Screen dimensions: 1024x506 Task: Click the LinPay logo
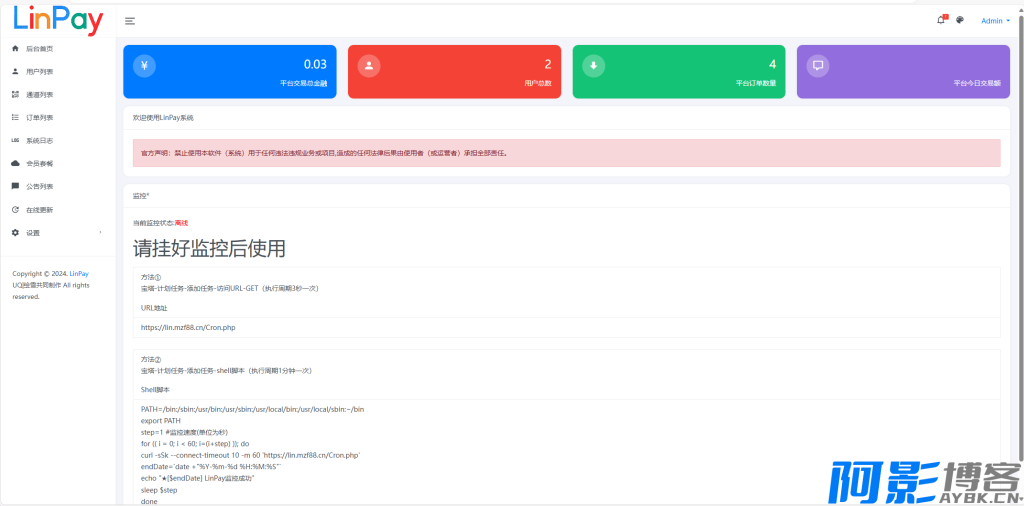(58, 20)
